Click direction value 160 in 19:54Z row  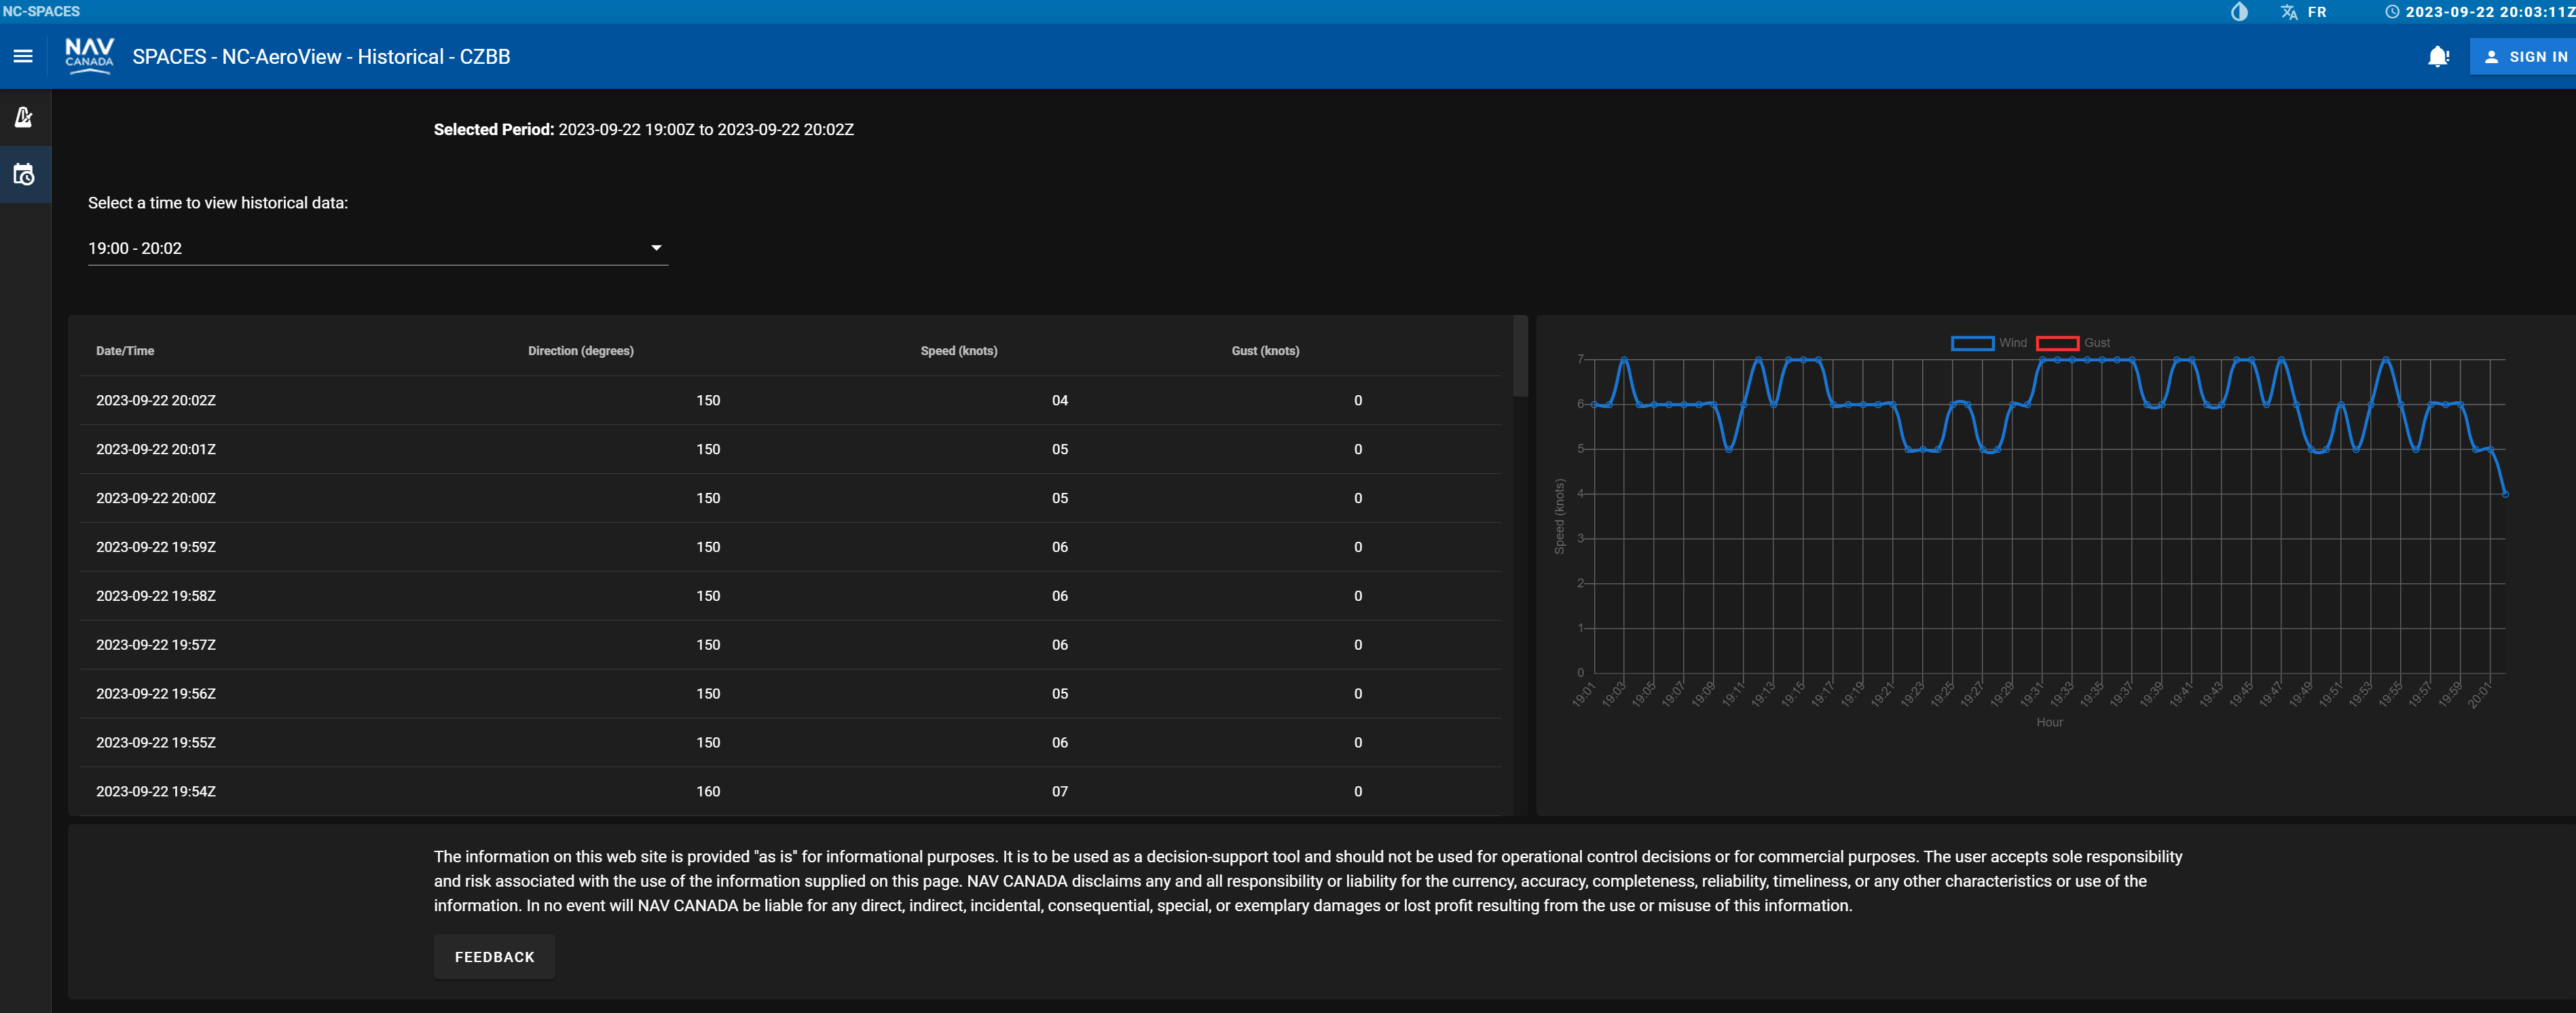coord(708,791)
